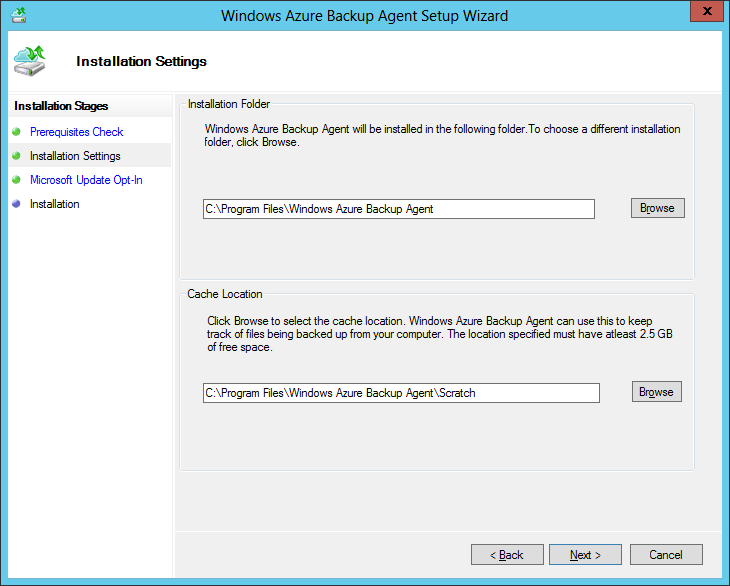730x586 pixels.
Task: Click the cloud backup drive header icon
Action: click(x=30, y=61)
